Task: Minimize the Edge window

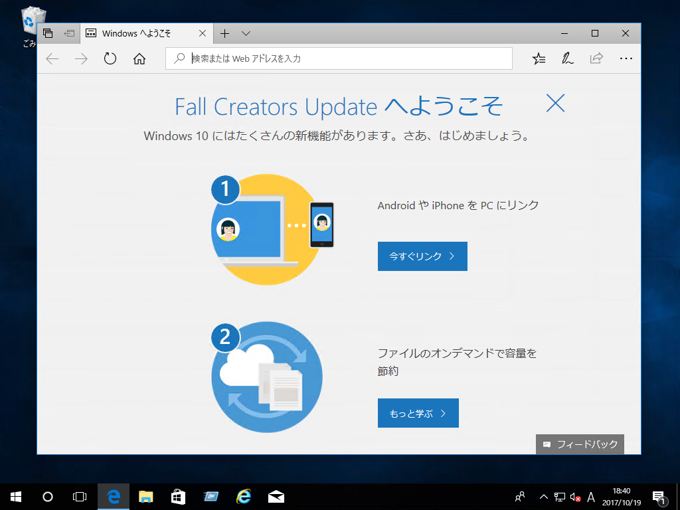Action: coord(565,33)
